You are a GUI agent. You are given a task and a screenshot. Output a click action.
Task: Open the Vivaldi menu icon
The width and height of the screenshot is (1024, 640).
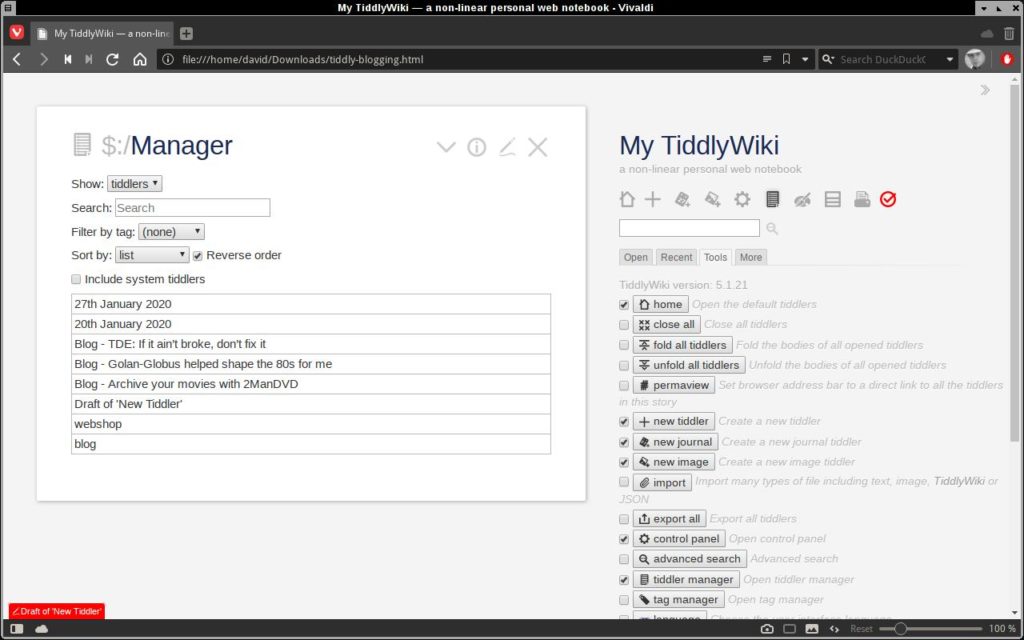click(x=17, y=32)
